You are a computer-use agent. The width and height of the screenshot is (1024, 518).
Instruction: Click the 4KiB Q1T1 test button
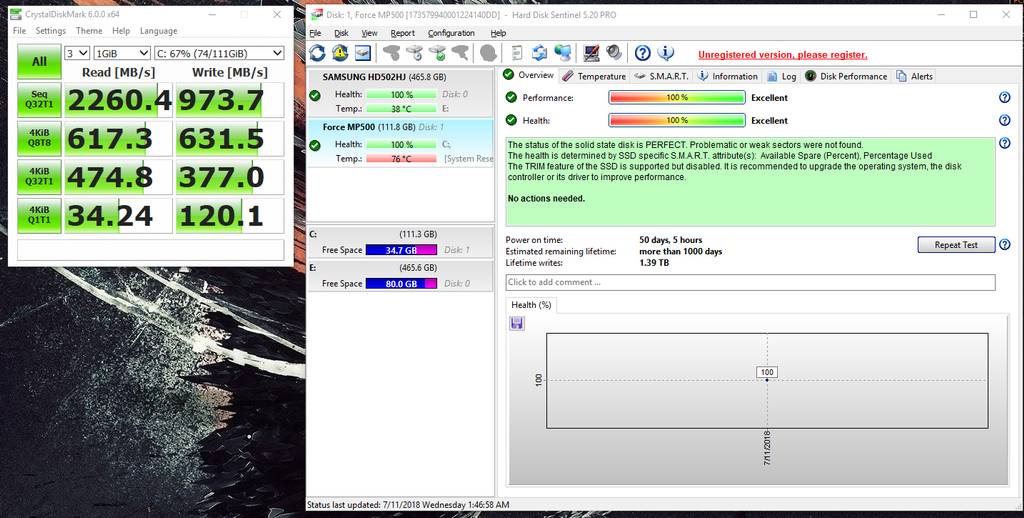point(39,216)
